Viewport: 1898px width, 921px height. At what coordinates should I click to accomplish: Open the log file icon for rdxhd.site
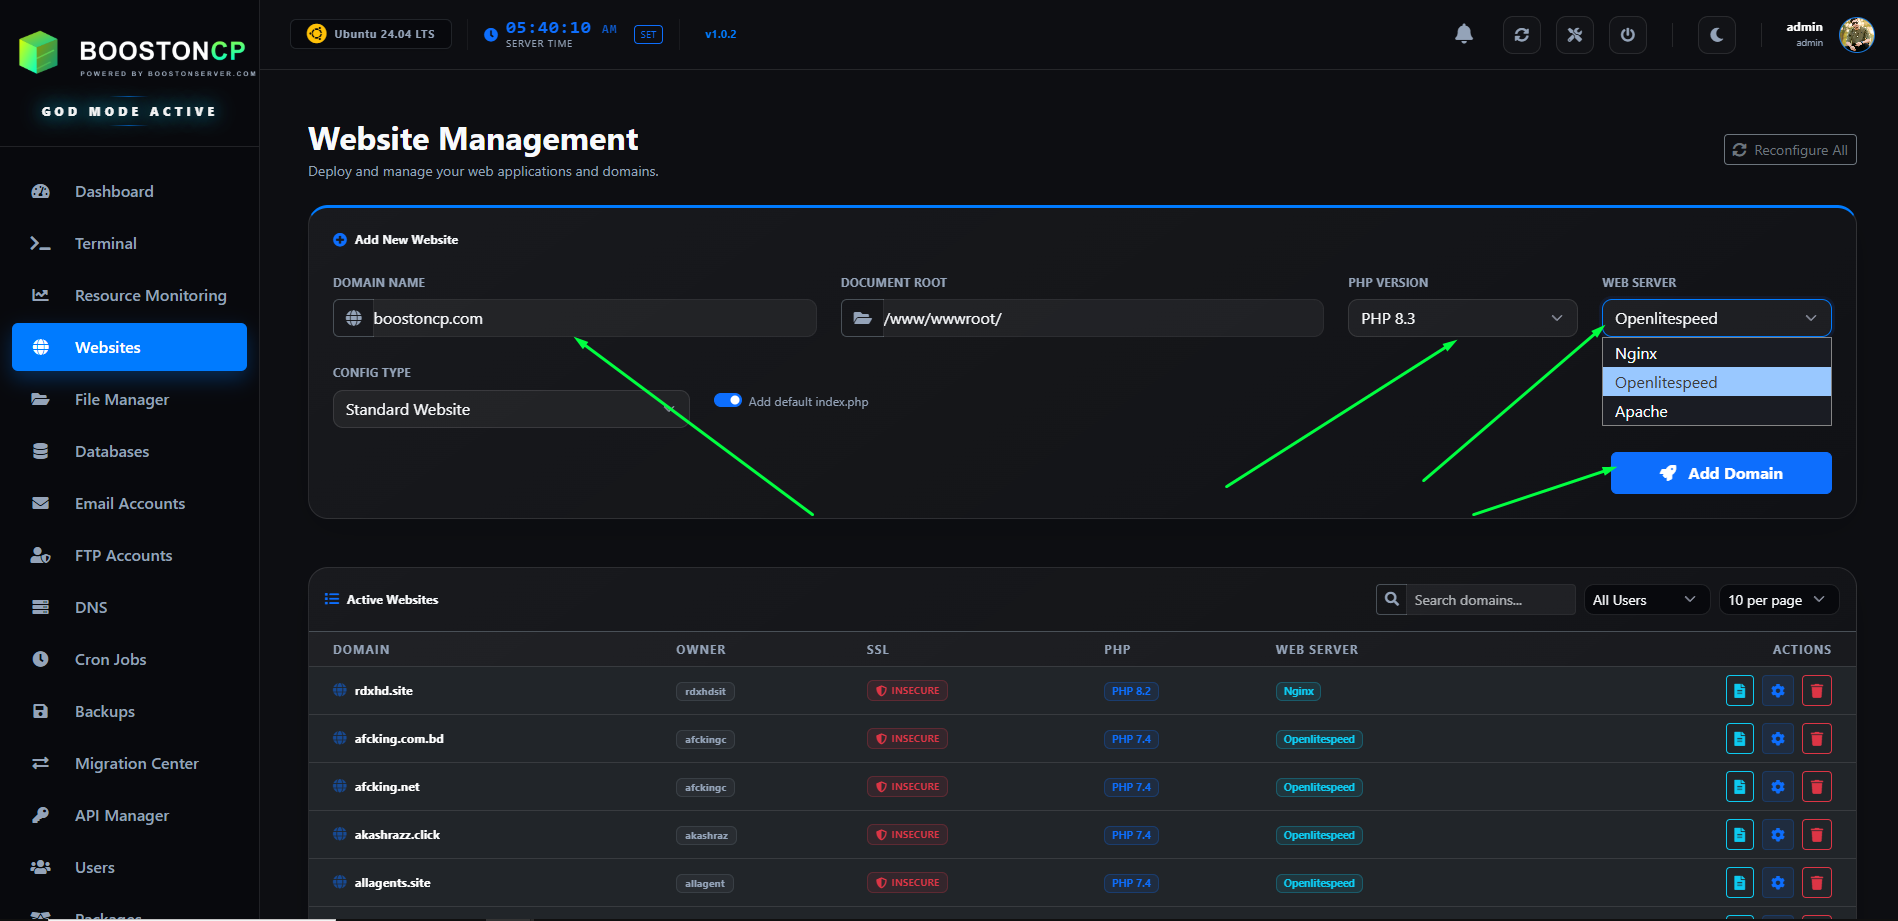[x=1739, y=690]
